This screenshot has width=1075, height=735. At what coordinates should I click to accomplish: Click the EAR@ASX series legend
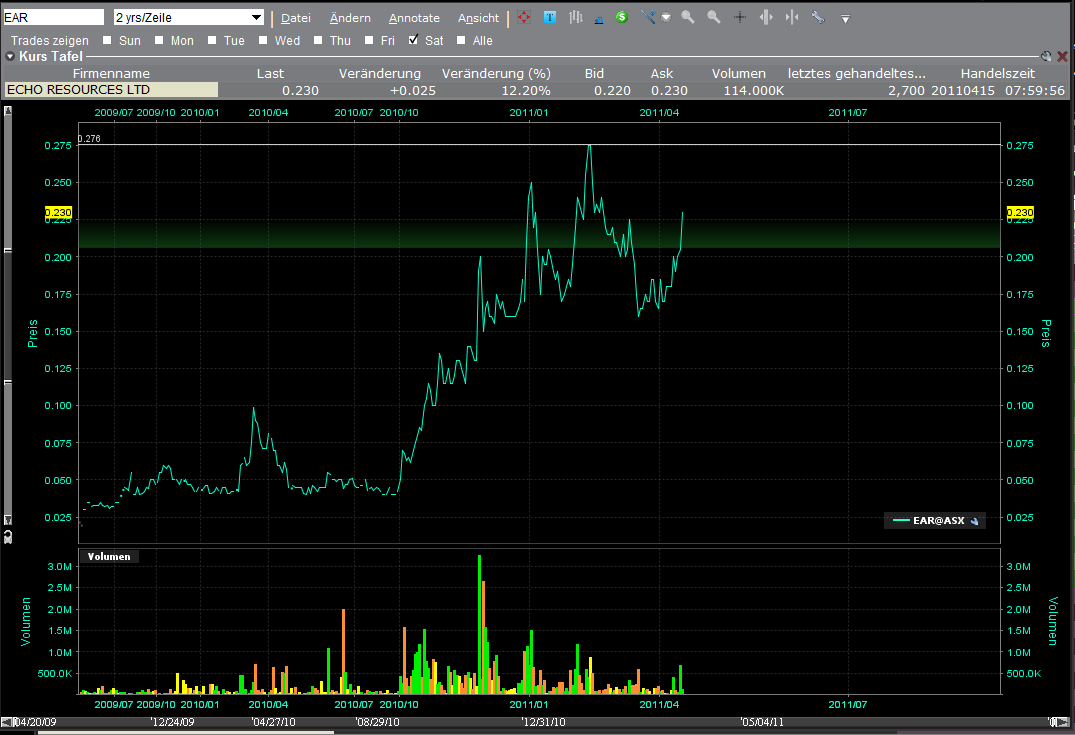934,520
